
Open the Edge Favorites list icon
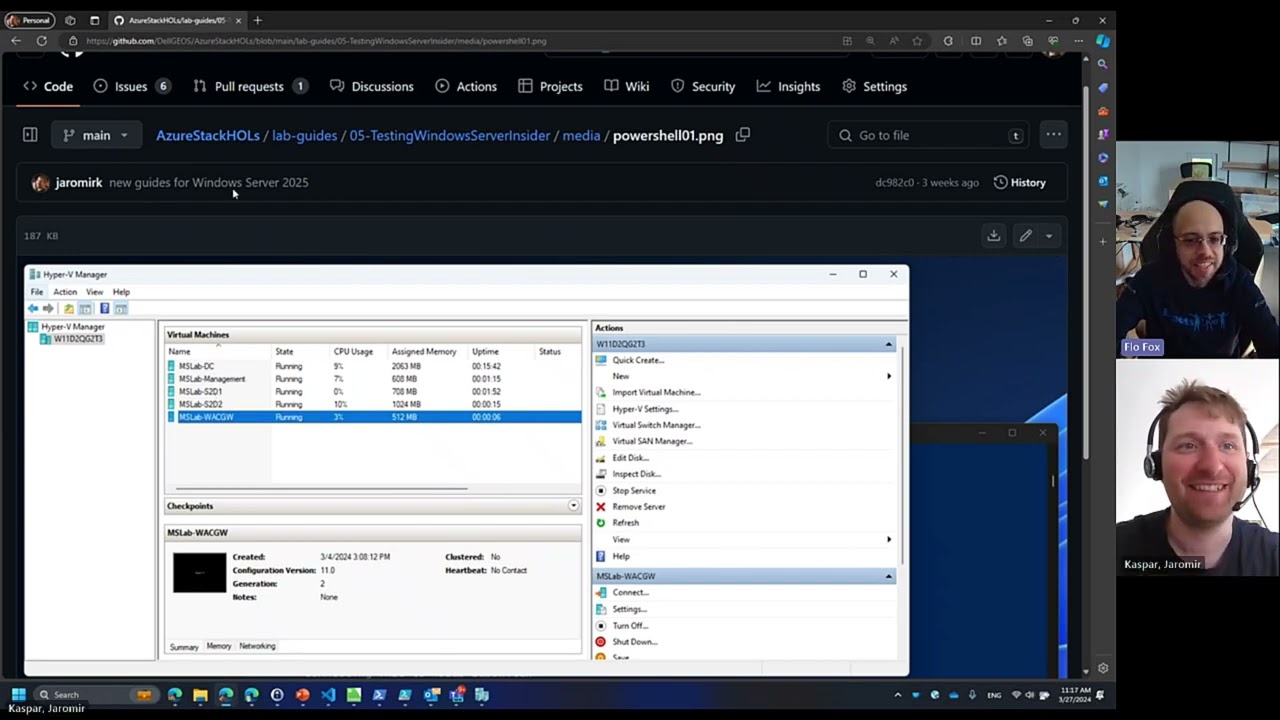pyautogui.click(x=1002, y=41)
